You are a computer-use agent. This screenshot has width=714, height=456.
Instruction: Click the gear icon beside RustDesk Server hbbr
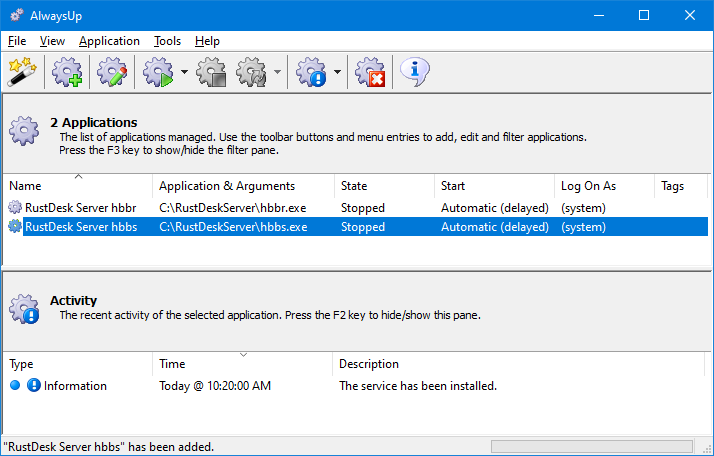(15, 207)
